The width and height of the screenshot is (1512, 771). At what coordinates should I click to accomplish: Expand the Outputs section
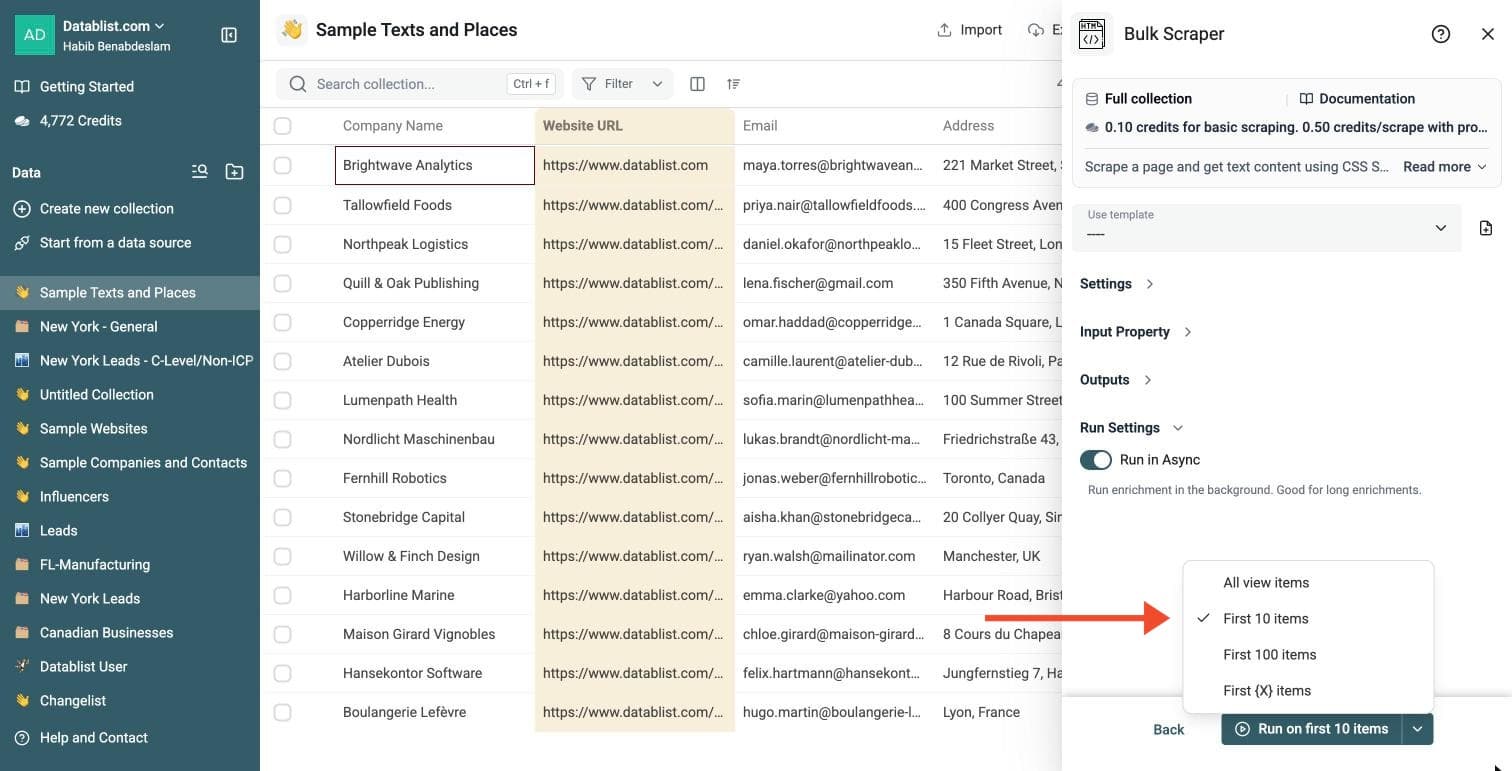pos(1116,380)
